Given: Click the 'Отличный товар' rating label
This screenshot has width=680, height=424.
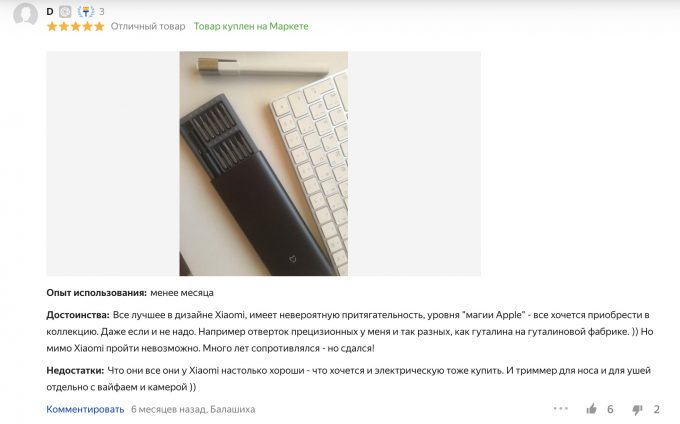Looking at the screenshot, I should [148, 26].
